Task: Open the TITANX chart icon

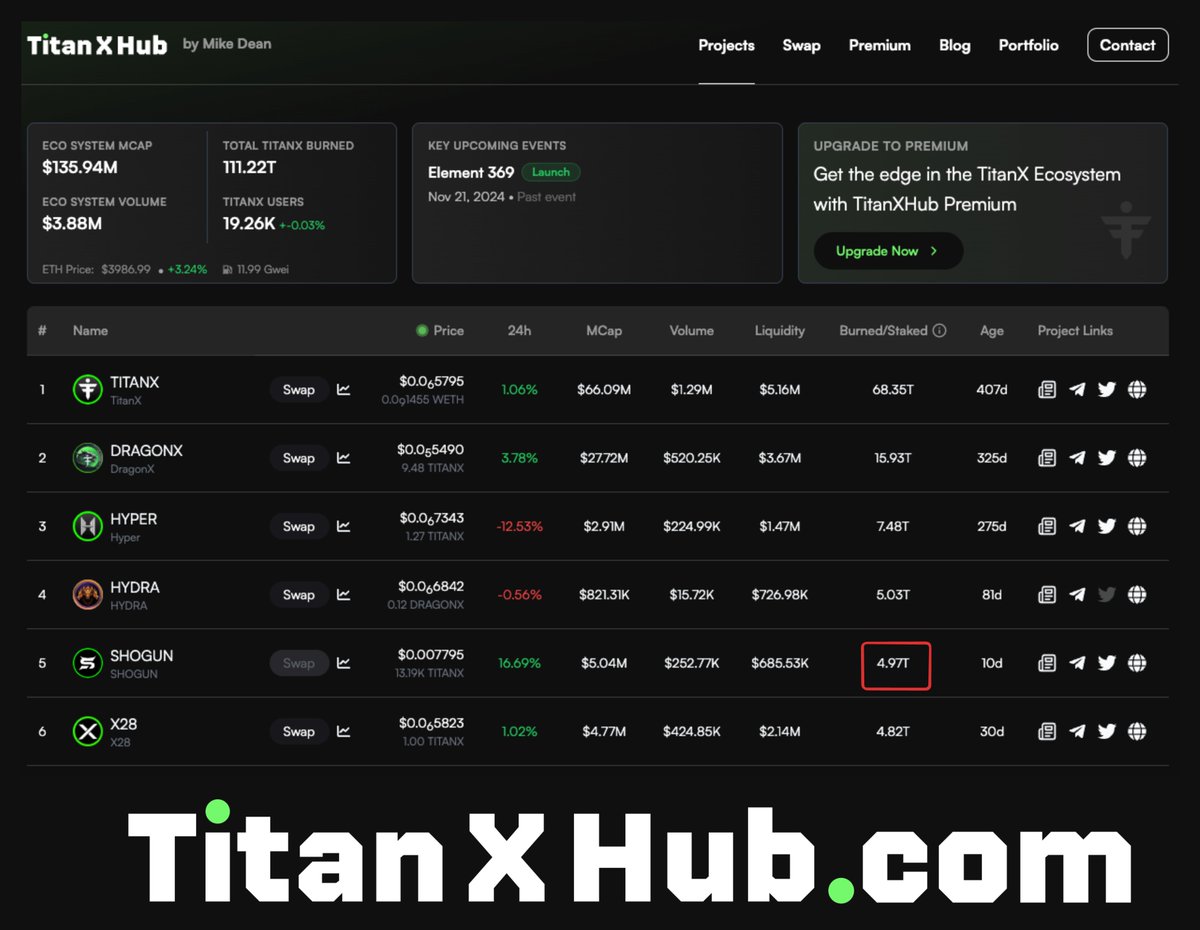Action: click(x=344, y=390)
